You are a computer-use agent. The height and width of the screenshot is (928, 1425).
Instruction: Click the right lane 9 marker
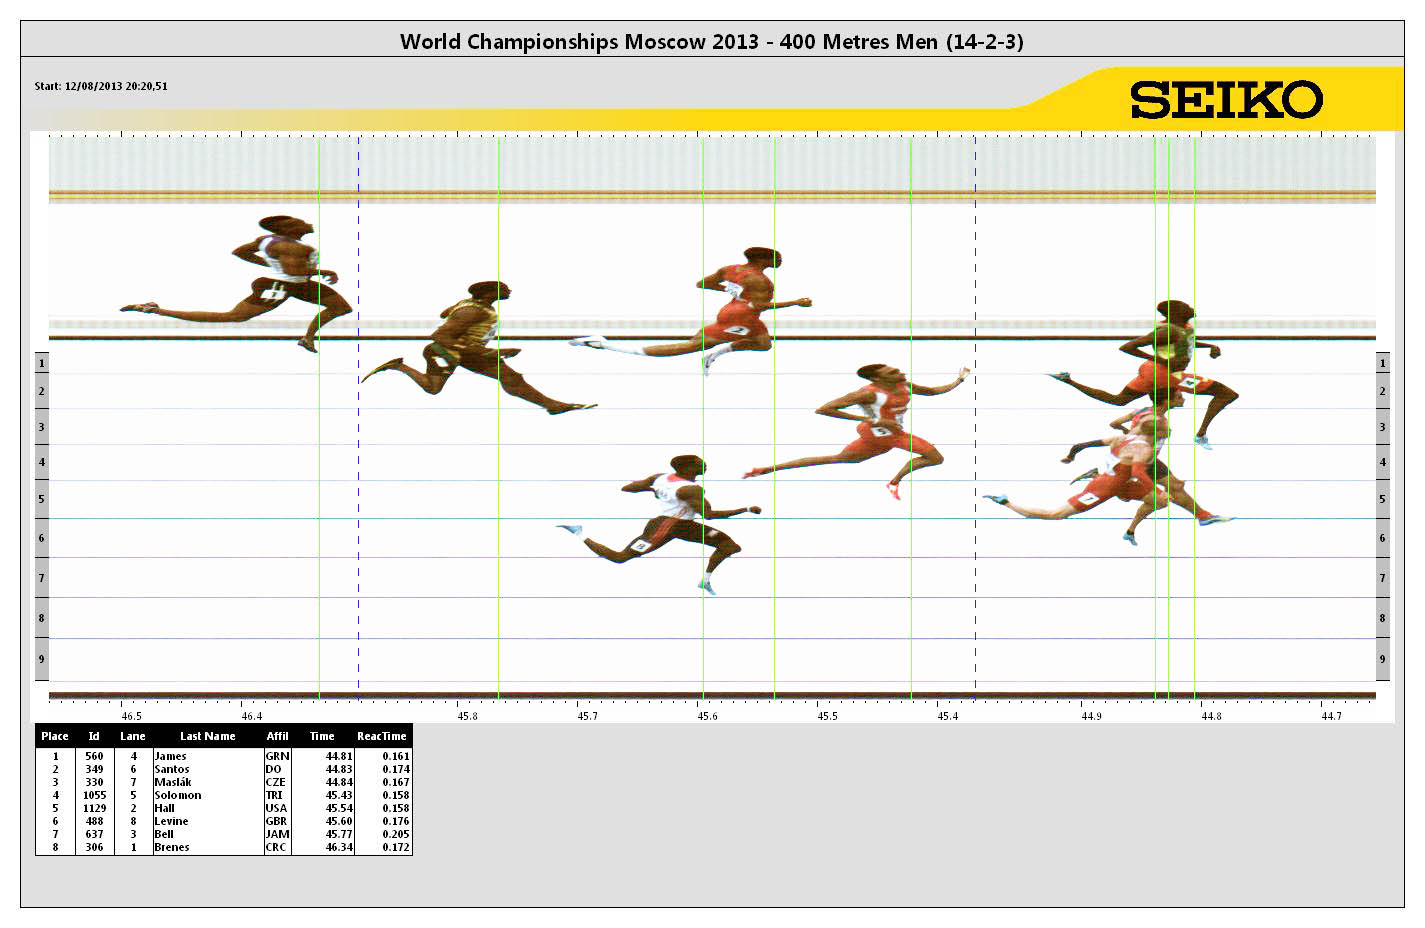tap(1382, 659)
